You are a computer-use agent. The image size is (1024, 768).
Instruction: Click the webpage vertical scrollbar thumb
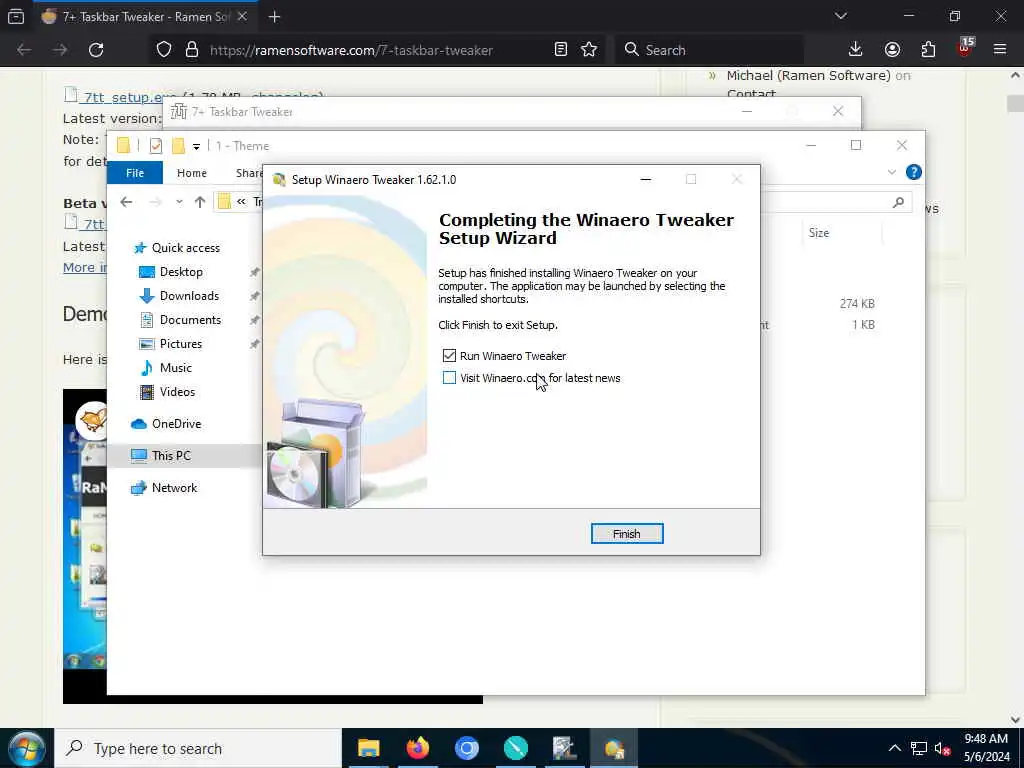coord(1015,103)
